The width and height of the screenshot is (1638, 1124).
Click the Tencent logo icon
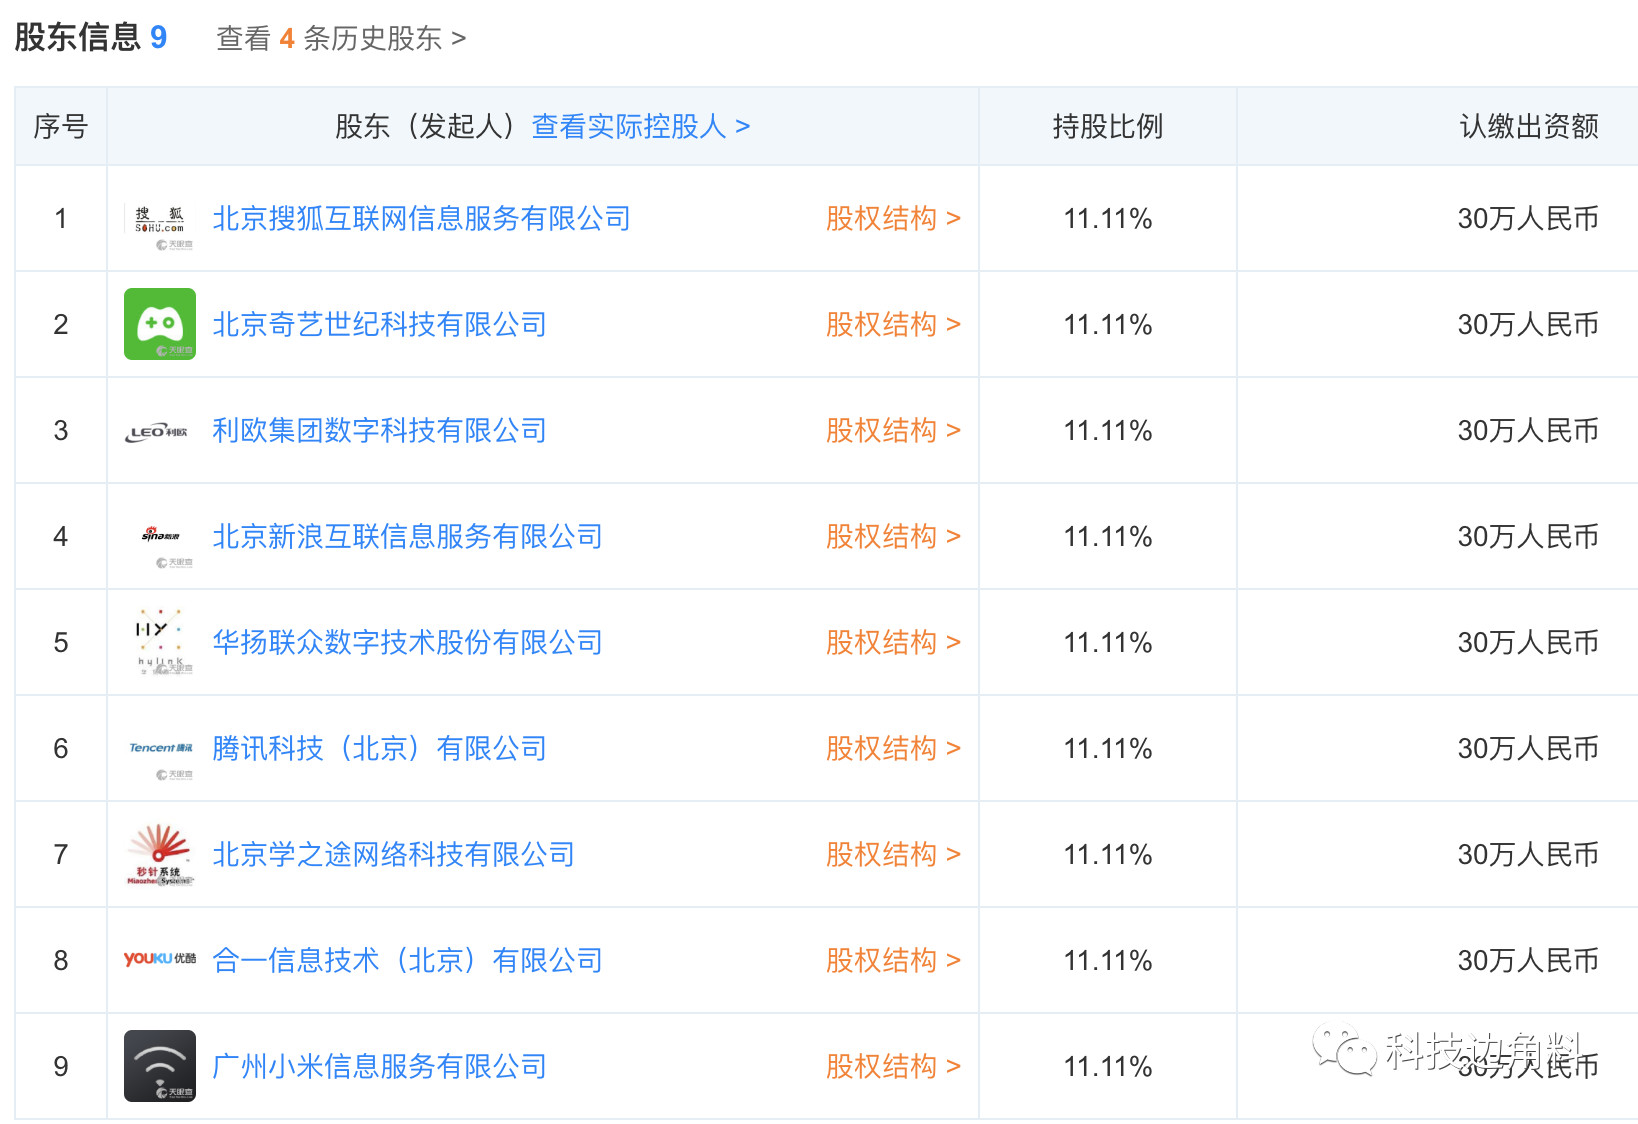pos(160,748)
